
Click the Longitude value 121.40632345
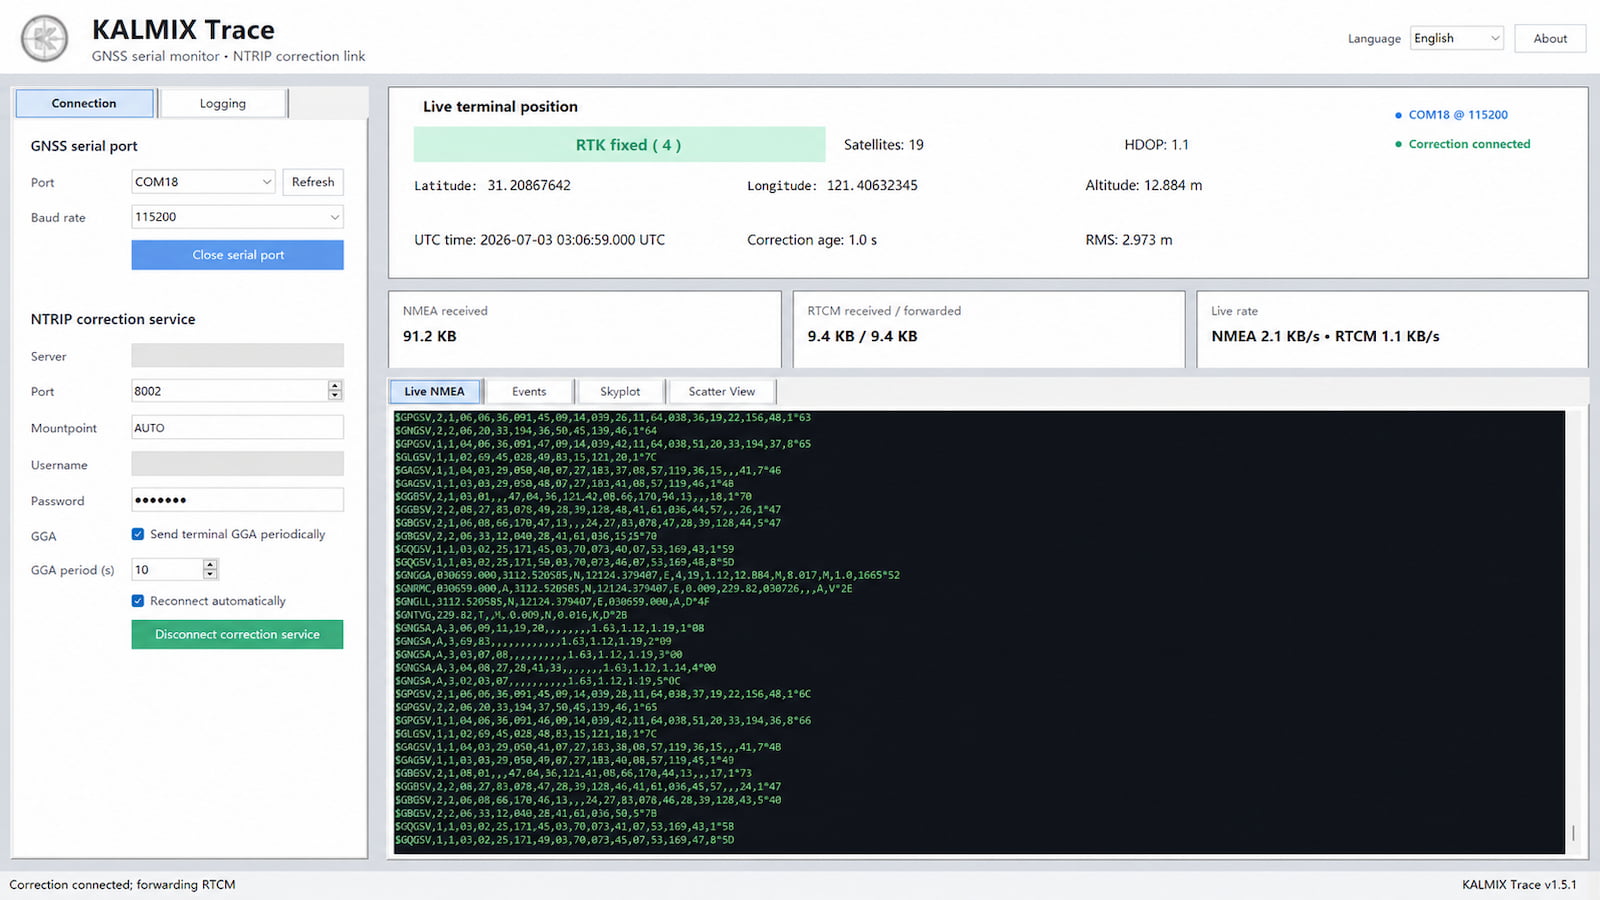click(872, 185)
